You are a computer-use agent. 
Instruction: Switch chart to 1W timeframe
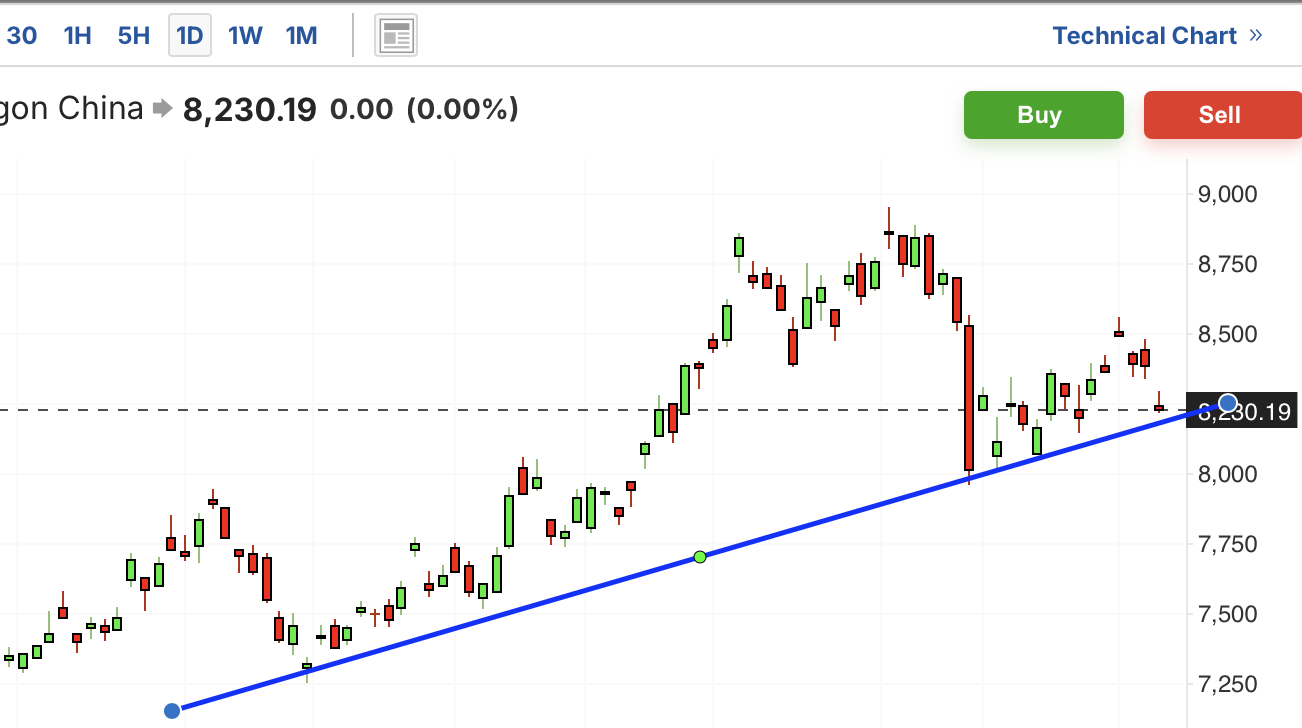click(x=245, y=36)
